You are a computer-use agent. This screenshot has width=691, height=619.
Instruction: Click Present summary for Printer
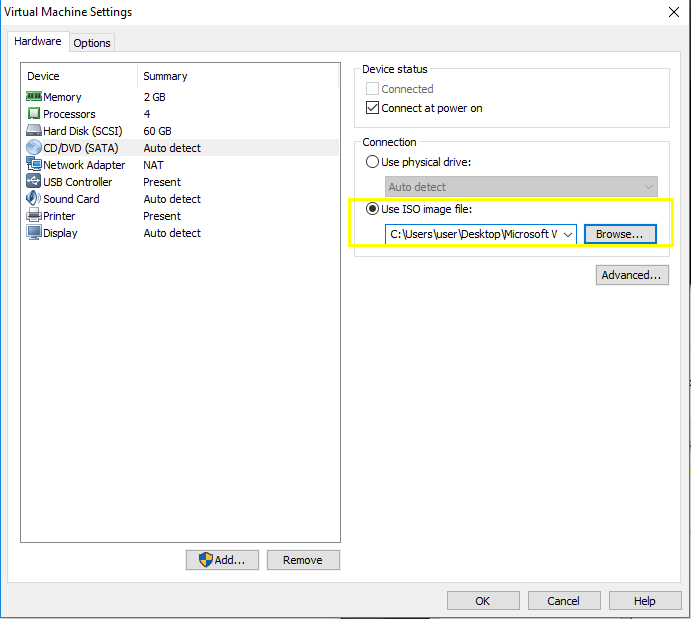tap(162, 216)
